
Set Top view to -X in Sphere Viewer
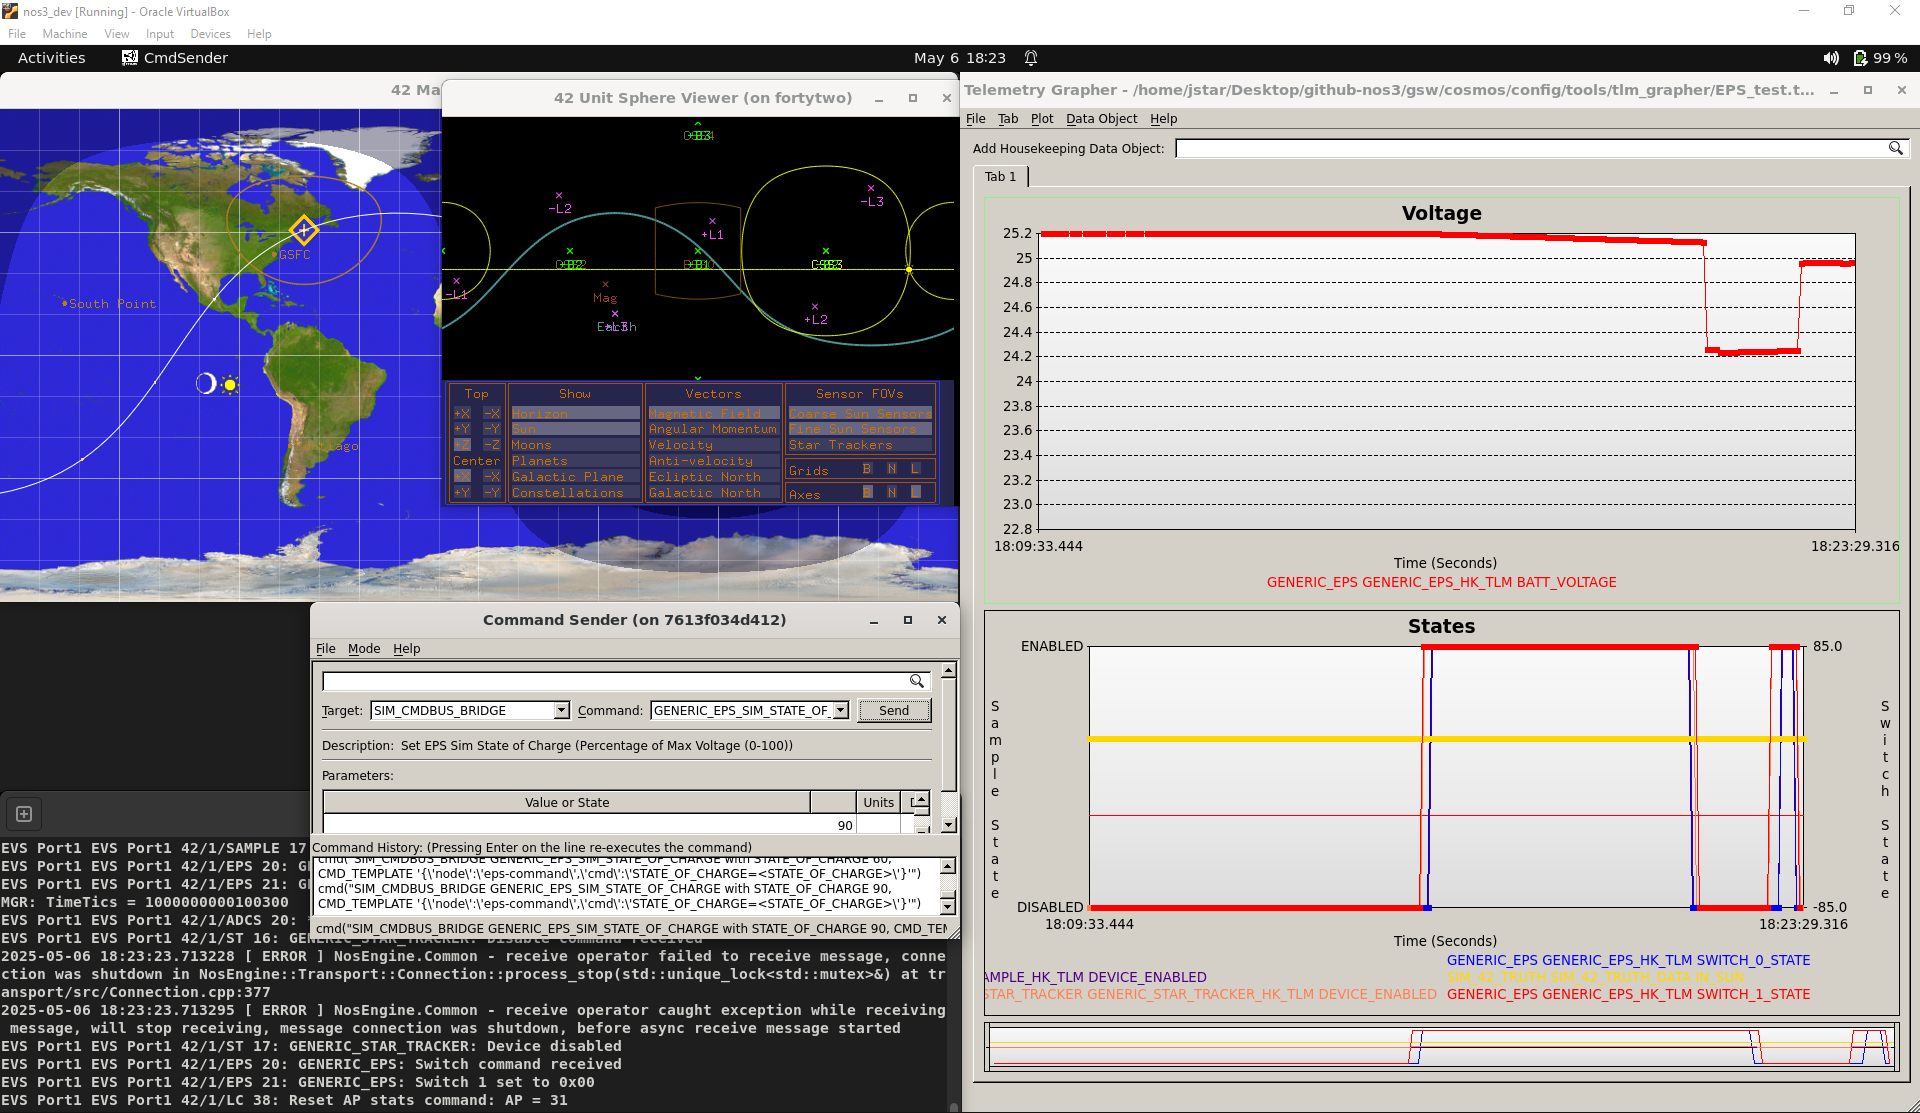[x=492, y=413]
